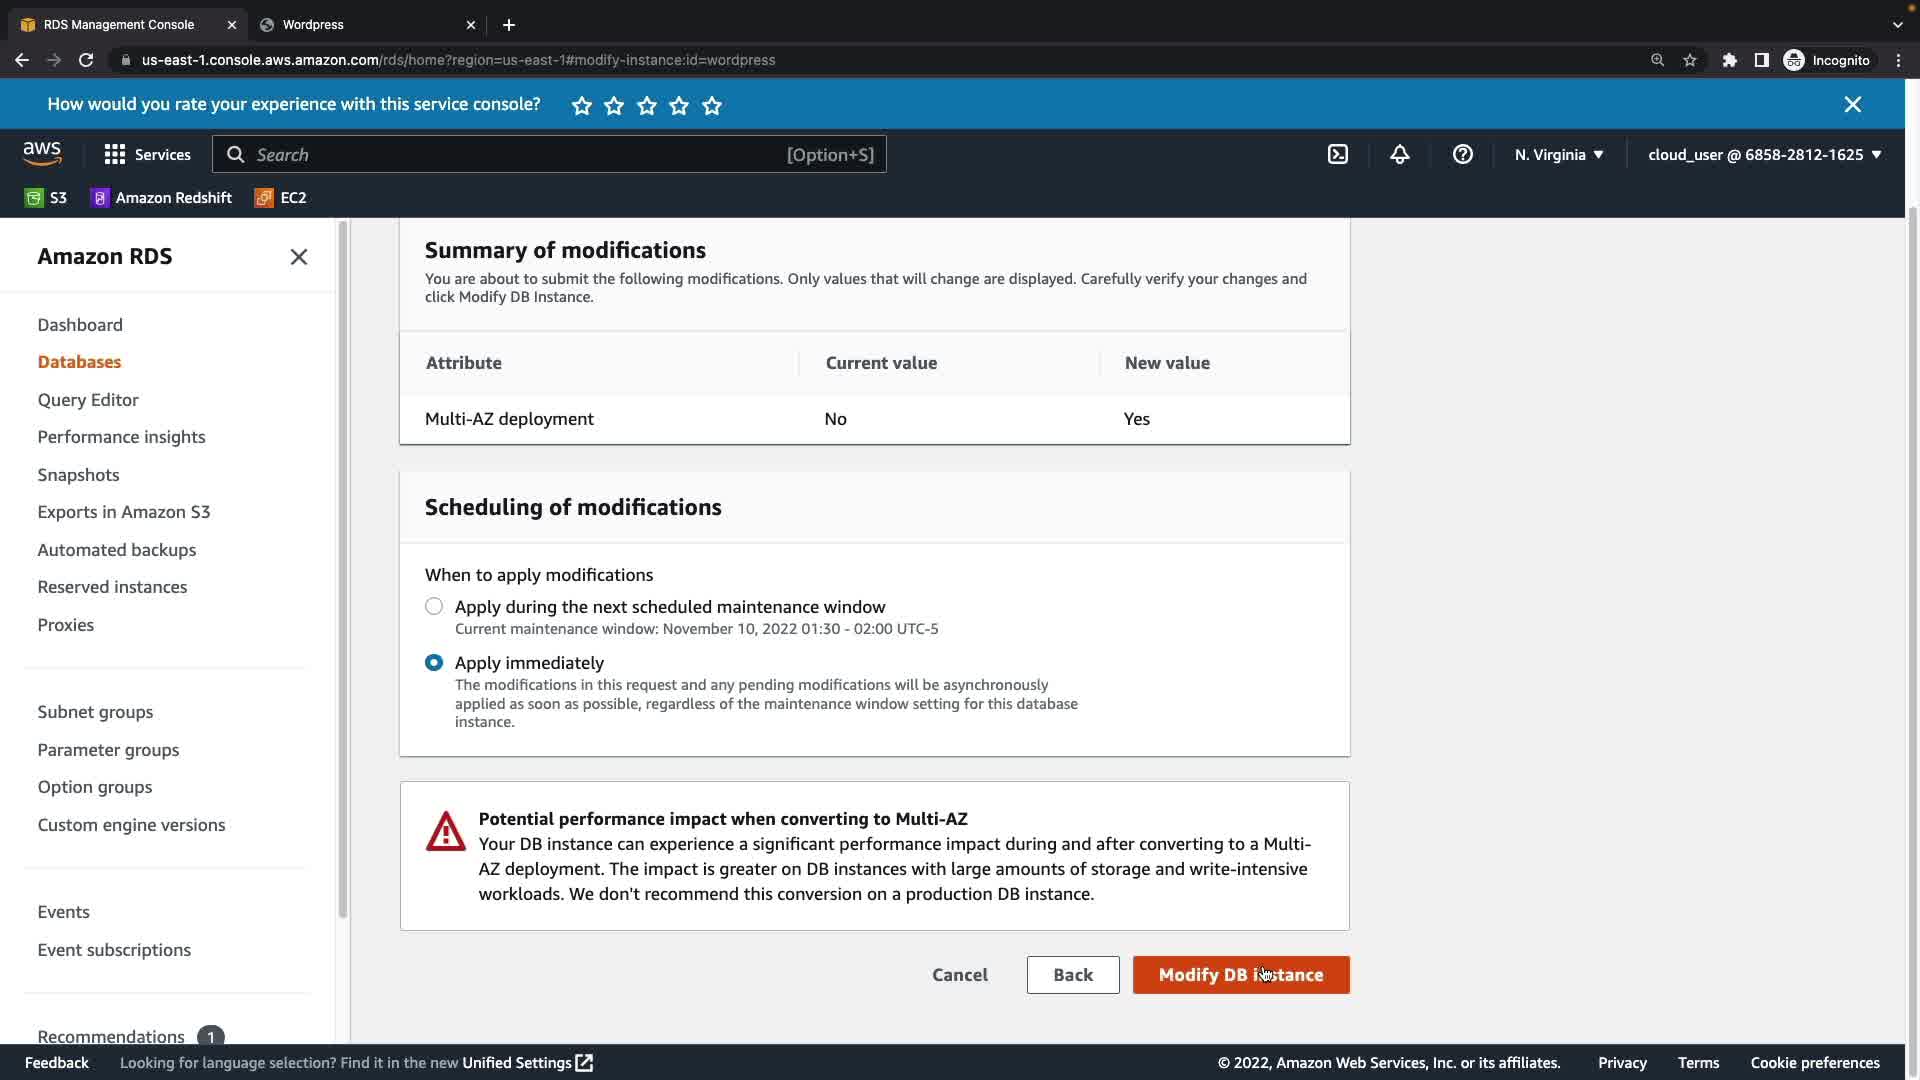Go to Snapshots in sidebar
Image resolution: width=1920 pixels, height=1080 pixels.
point(78,475)
